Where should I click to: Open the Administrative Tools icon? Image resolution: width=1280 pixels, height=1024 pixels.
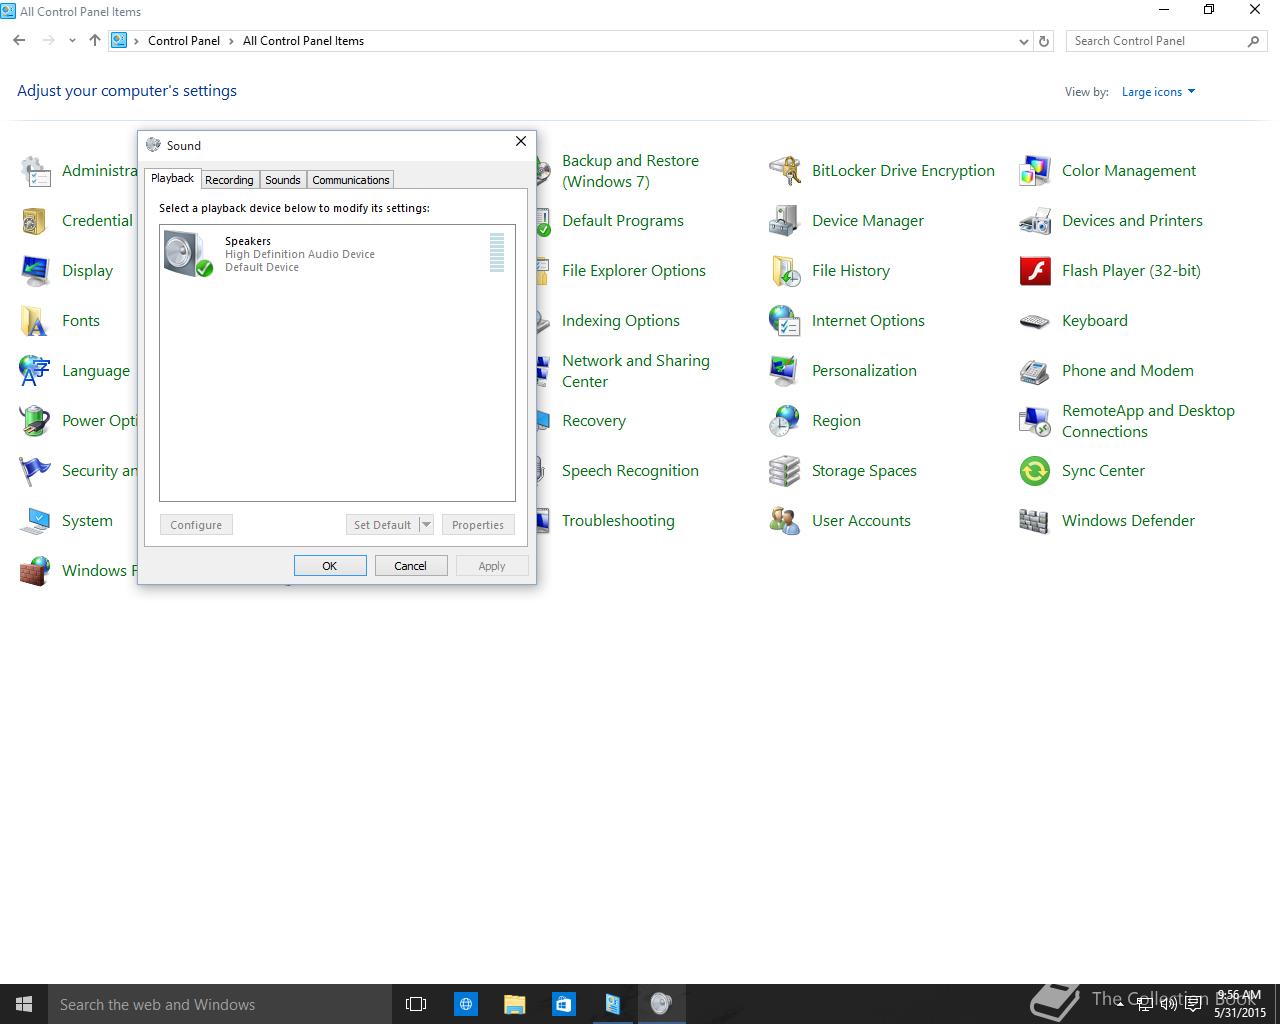(x=35, y=171)
